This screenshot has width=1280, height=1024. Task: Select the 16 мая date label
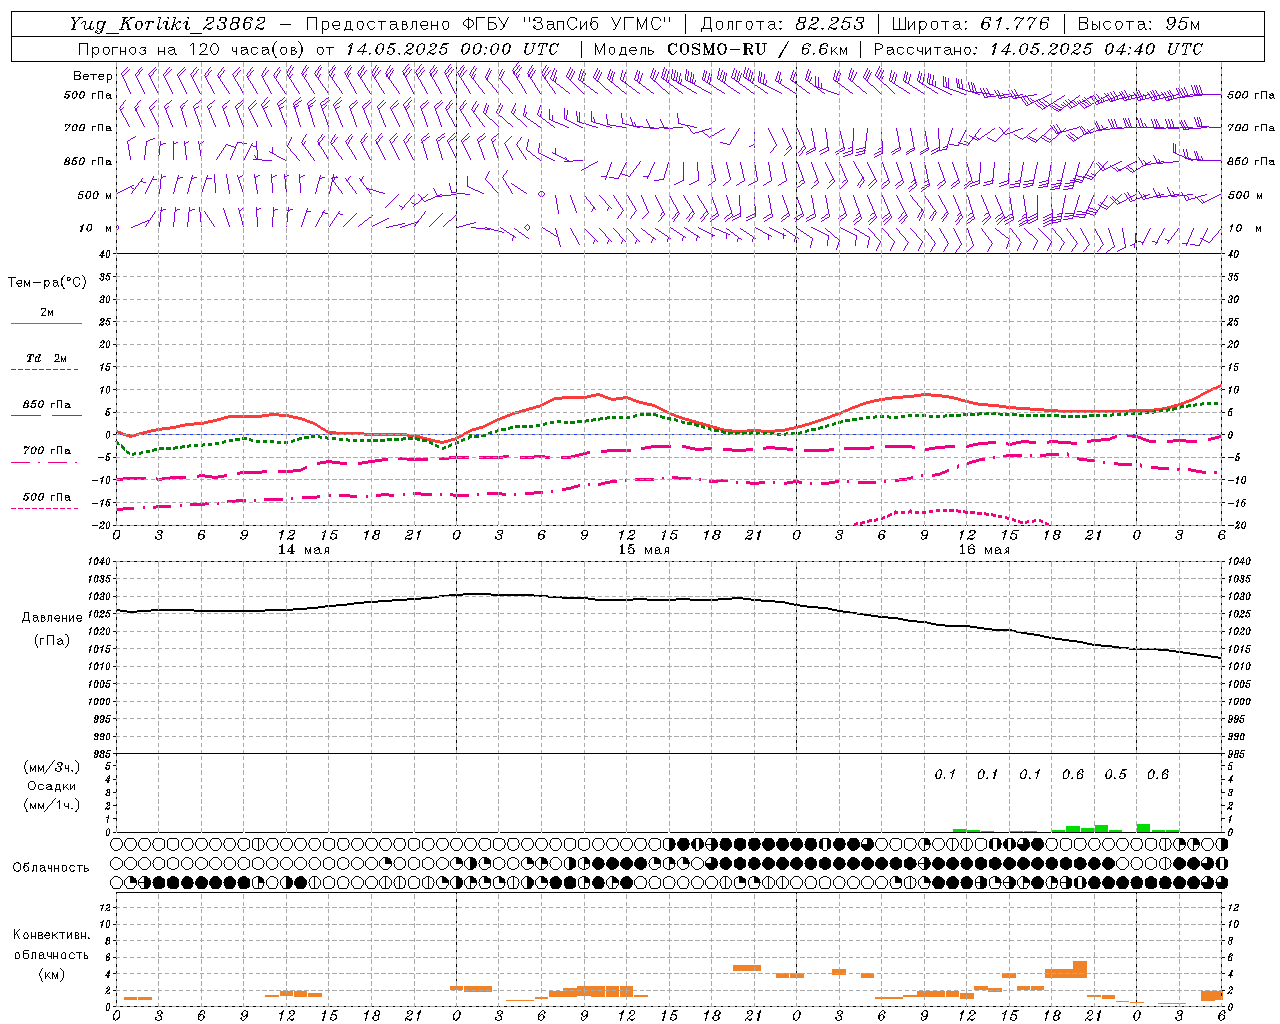click(x=983, y=550)
